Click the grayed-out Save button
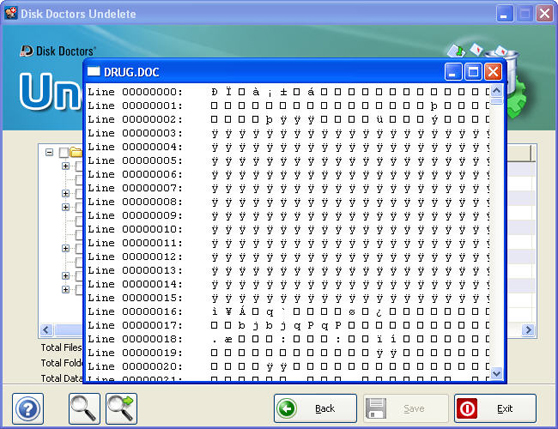 click(405, 408)
